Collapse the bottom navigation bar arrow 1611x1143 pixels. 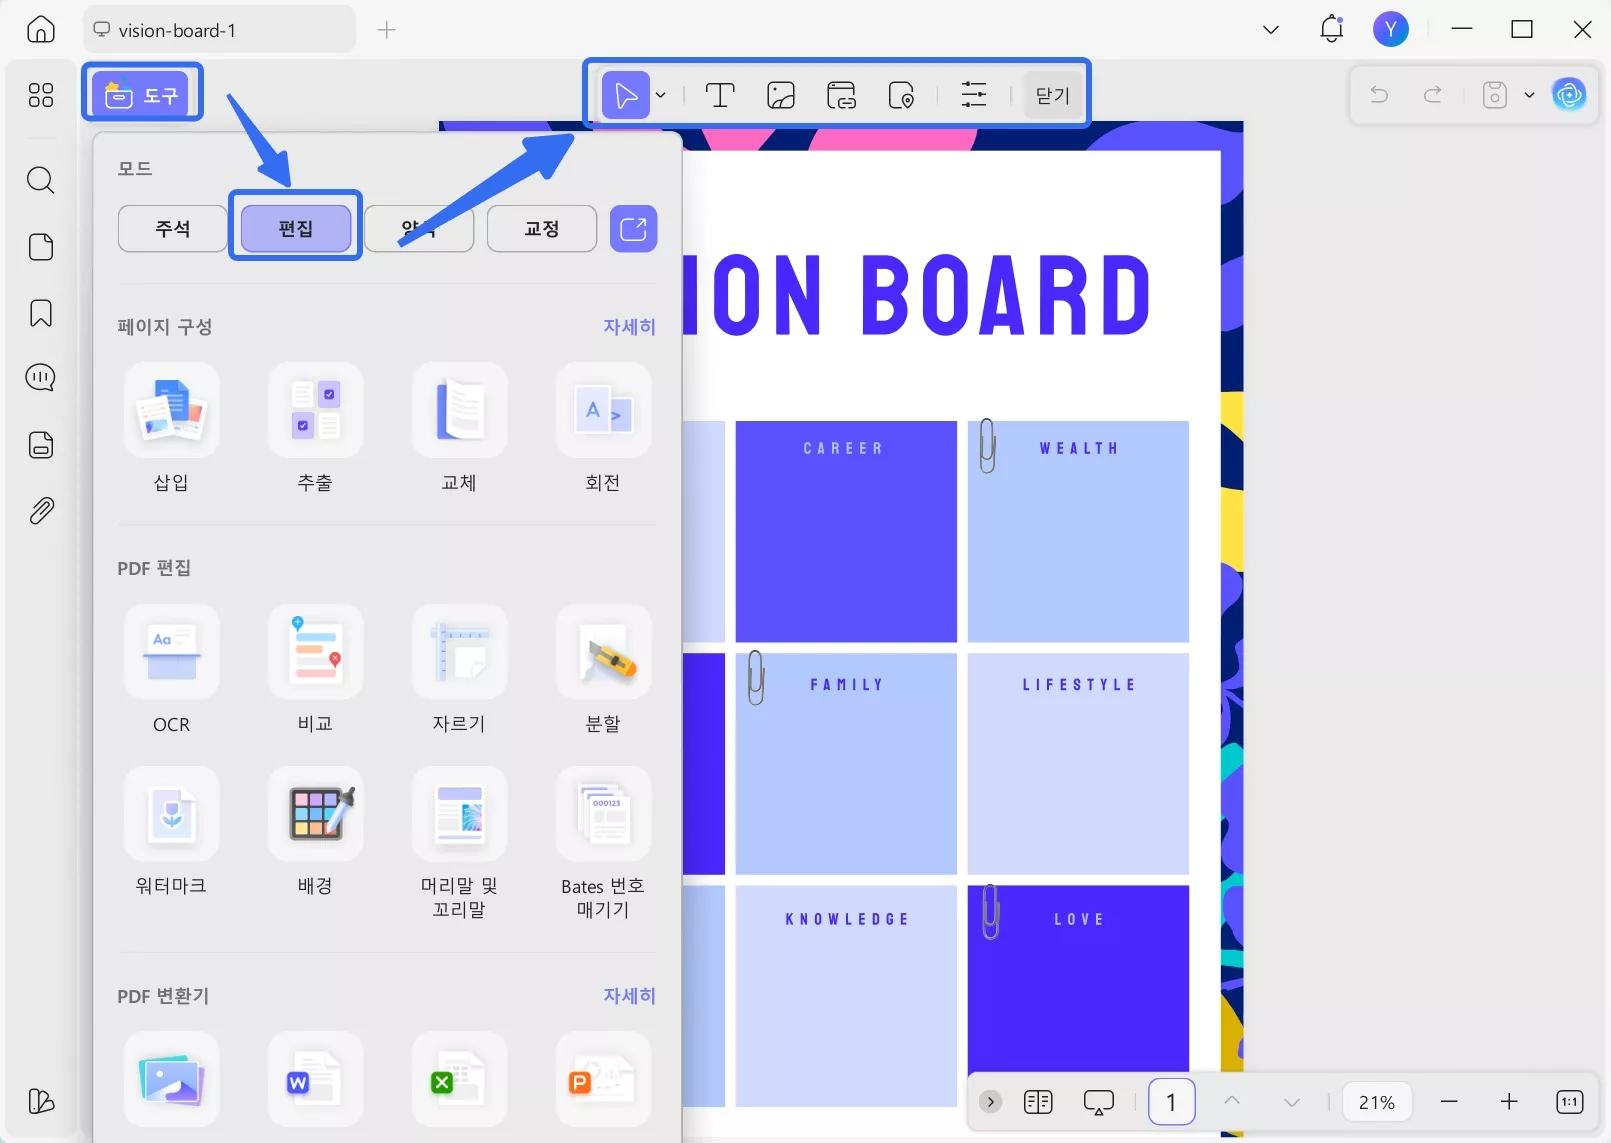(x=990, y=1102)
